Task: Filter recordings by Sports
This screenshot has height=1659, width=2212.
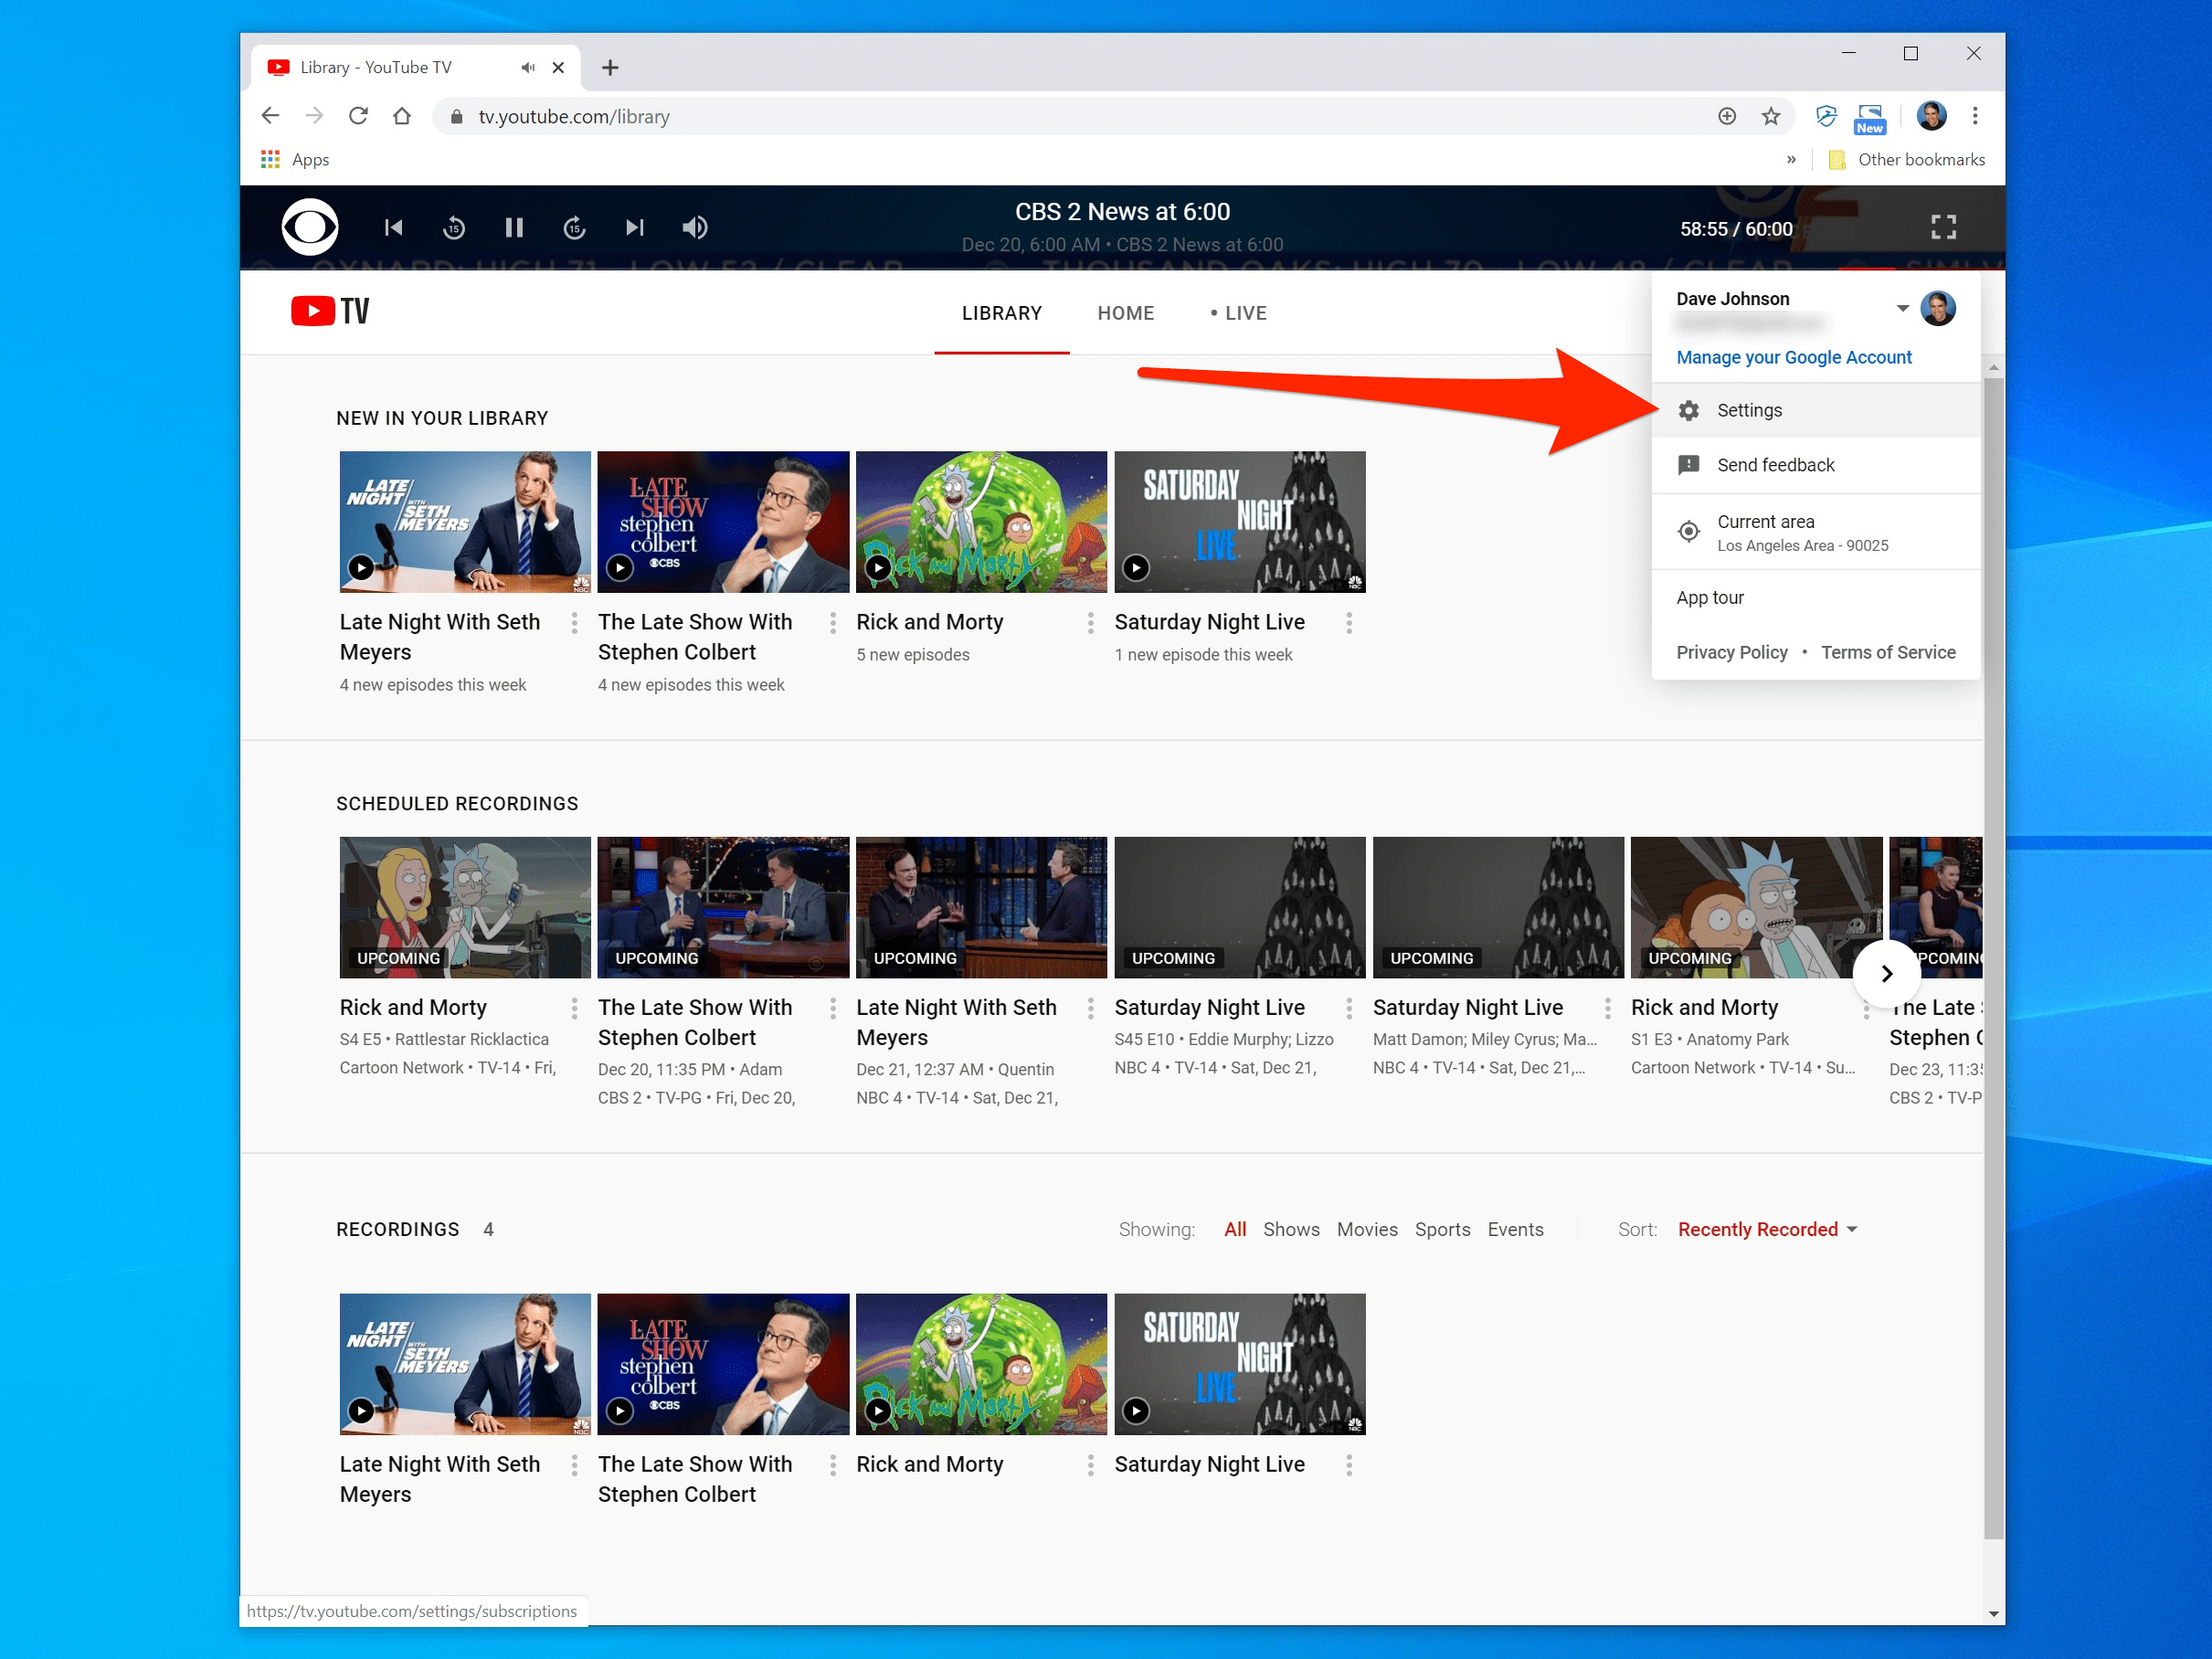Action: pyautogui.click(x=1441, y=1229)
